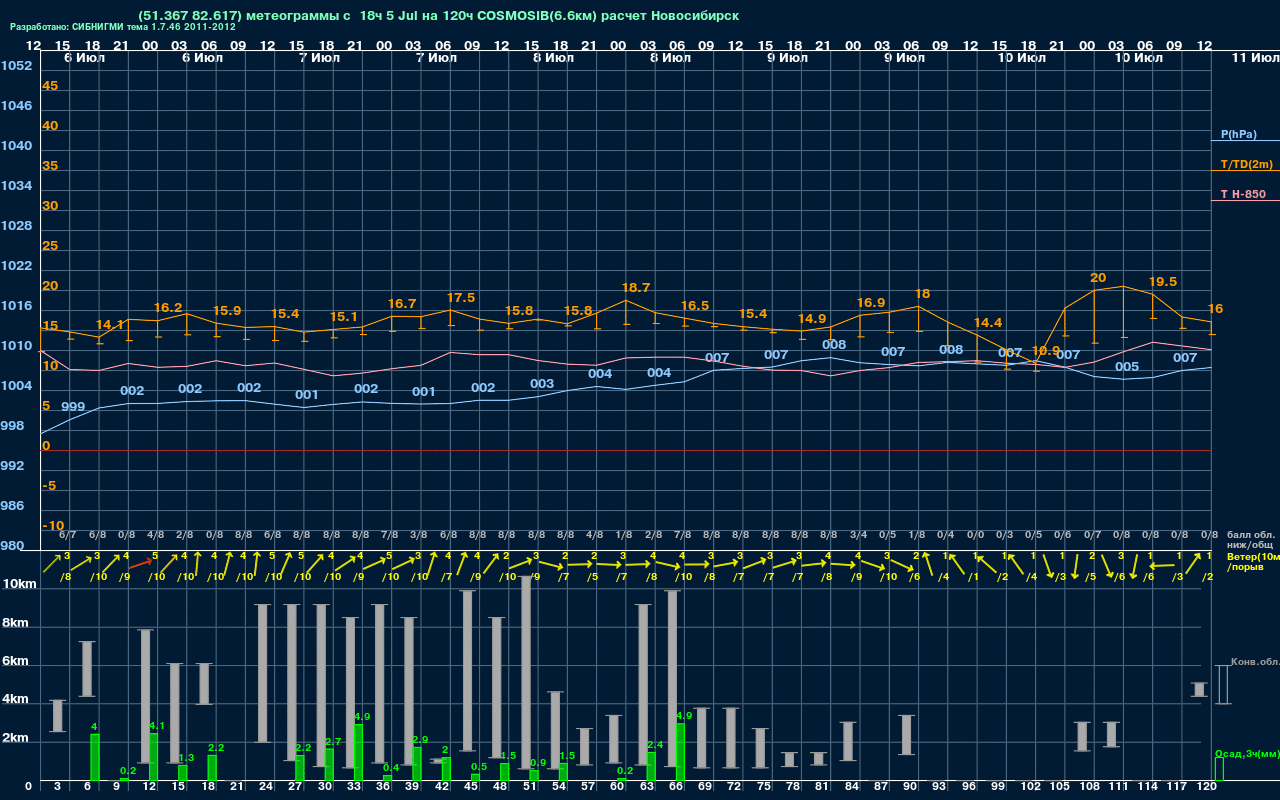Screen dimensions: 1280x800
Task: Click the балл обл. legend label
Action: click(x=1251, y=535)
